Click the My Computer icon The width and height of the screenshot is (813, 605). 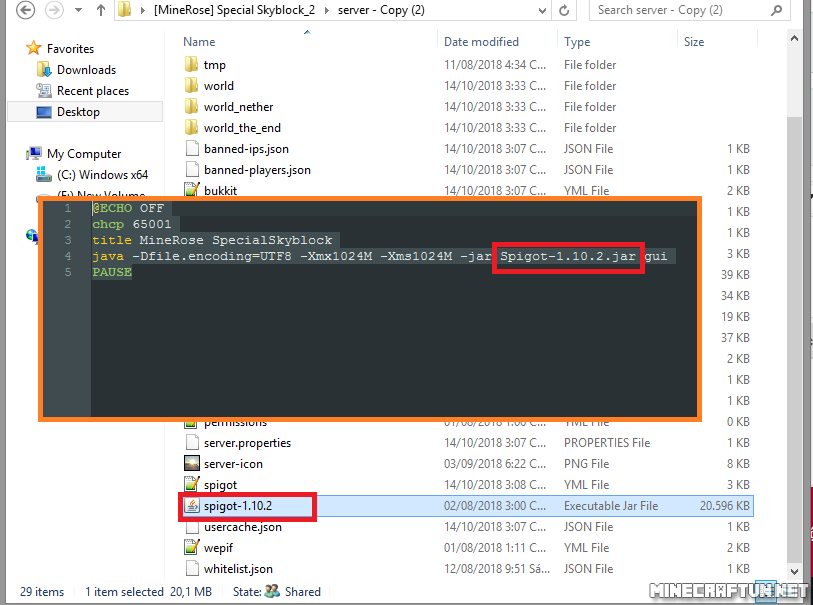(34, 153)
